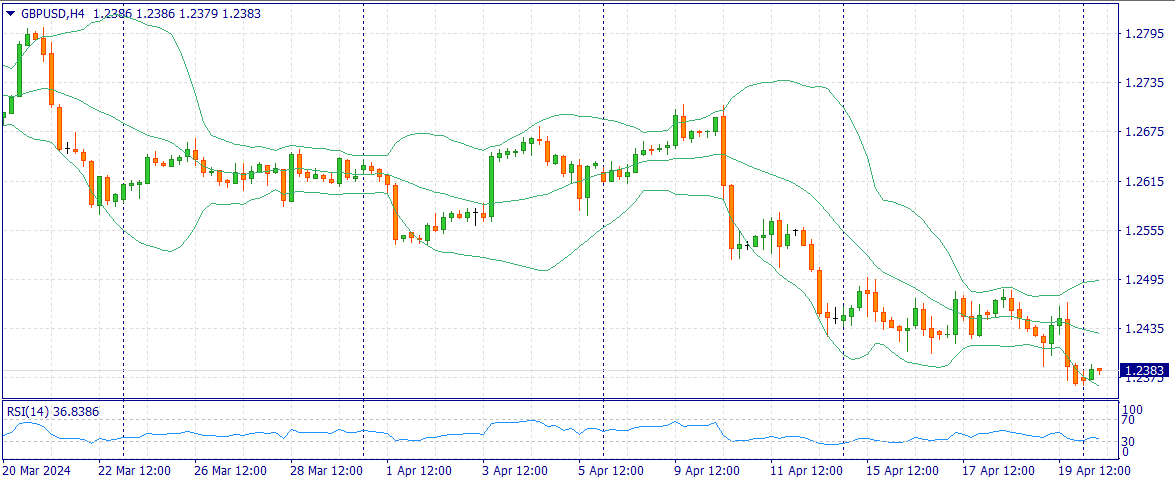Click the GBPUSD,H4 chart title text
The image size is (1175, 483).
[53, 12]
